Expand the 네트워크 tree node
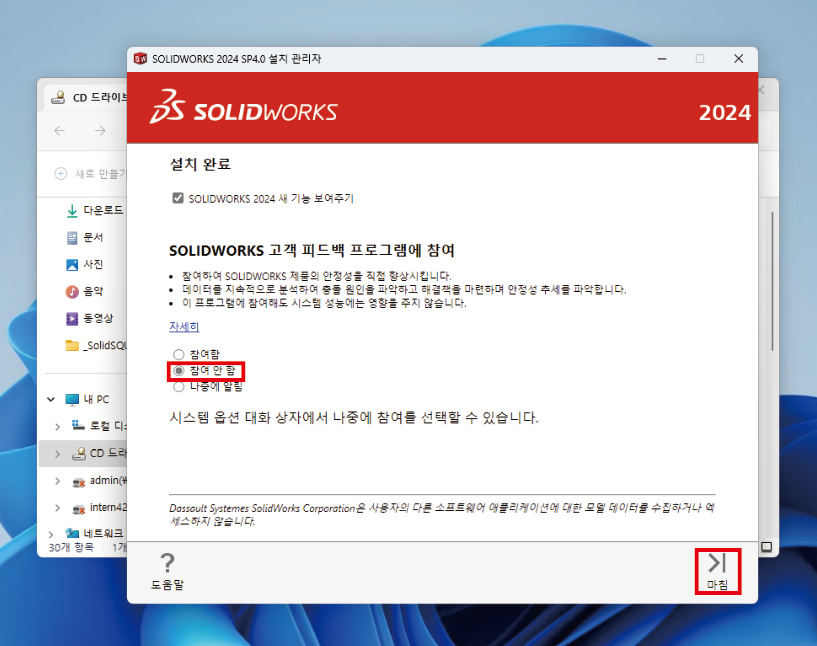The height and width of the screenshot is (646, 817). pos(51,534)
